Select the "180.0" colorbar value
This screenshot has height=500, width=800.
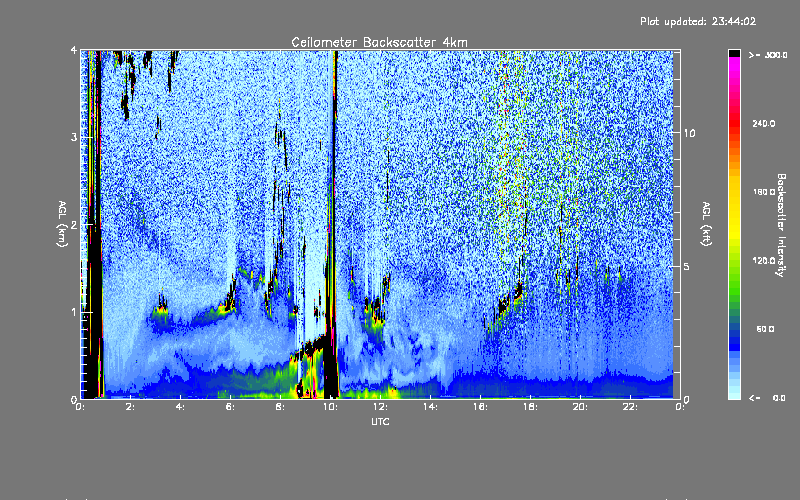tap(764, 192)
